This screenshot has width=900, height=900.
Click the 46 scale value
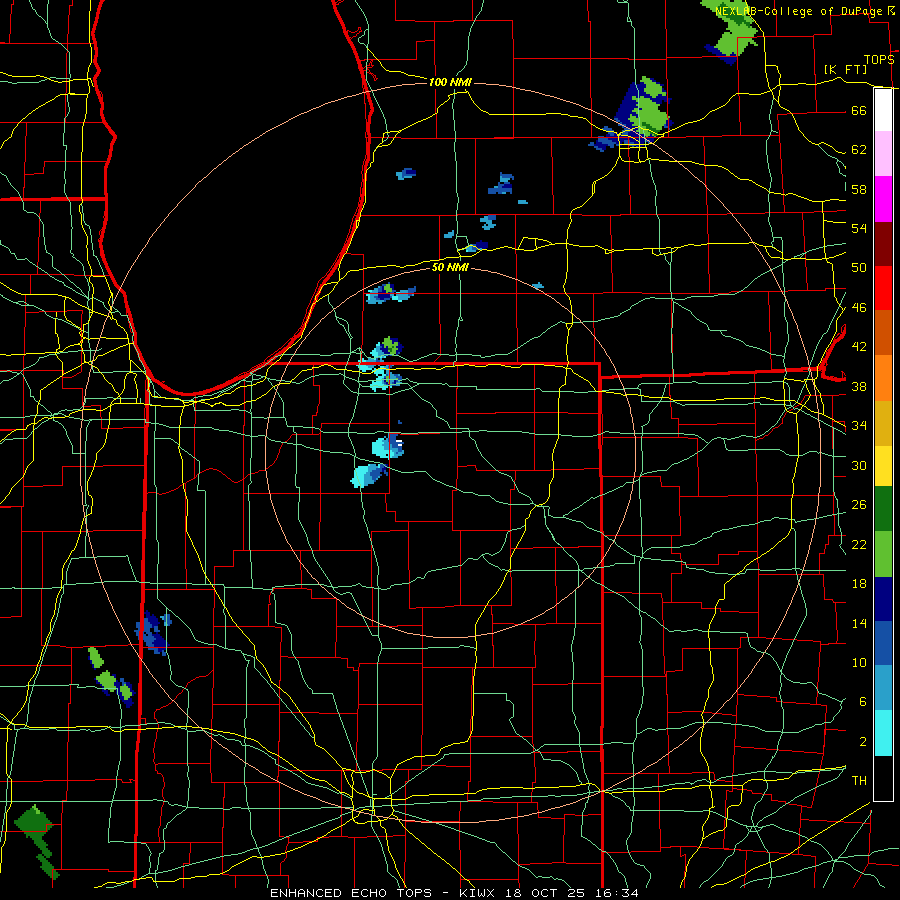[x=859, y=308]
